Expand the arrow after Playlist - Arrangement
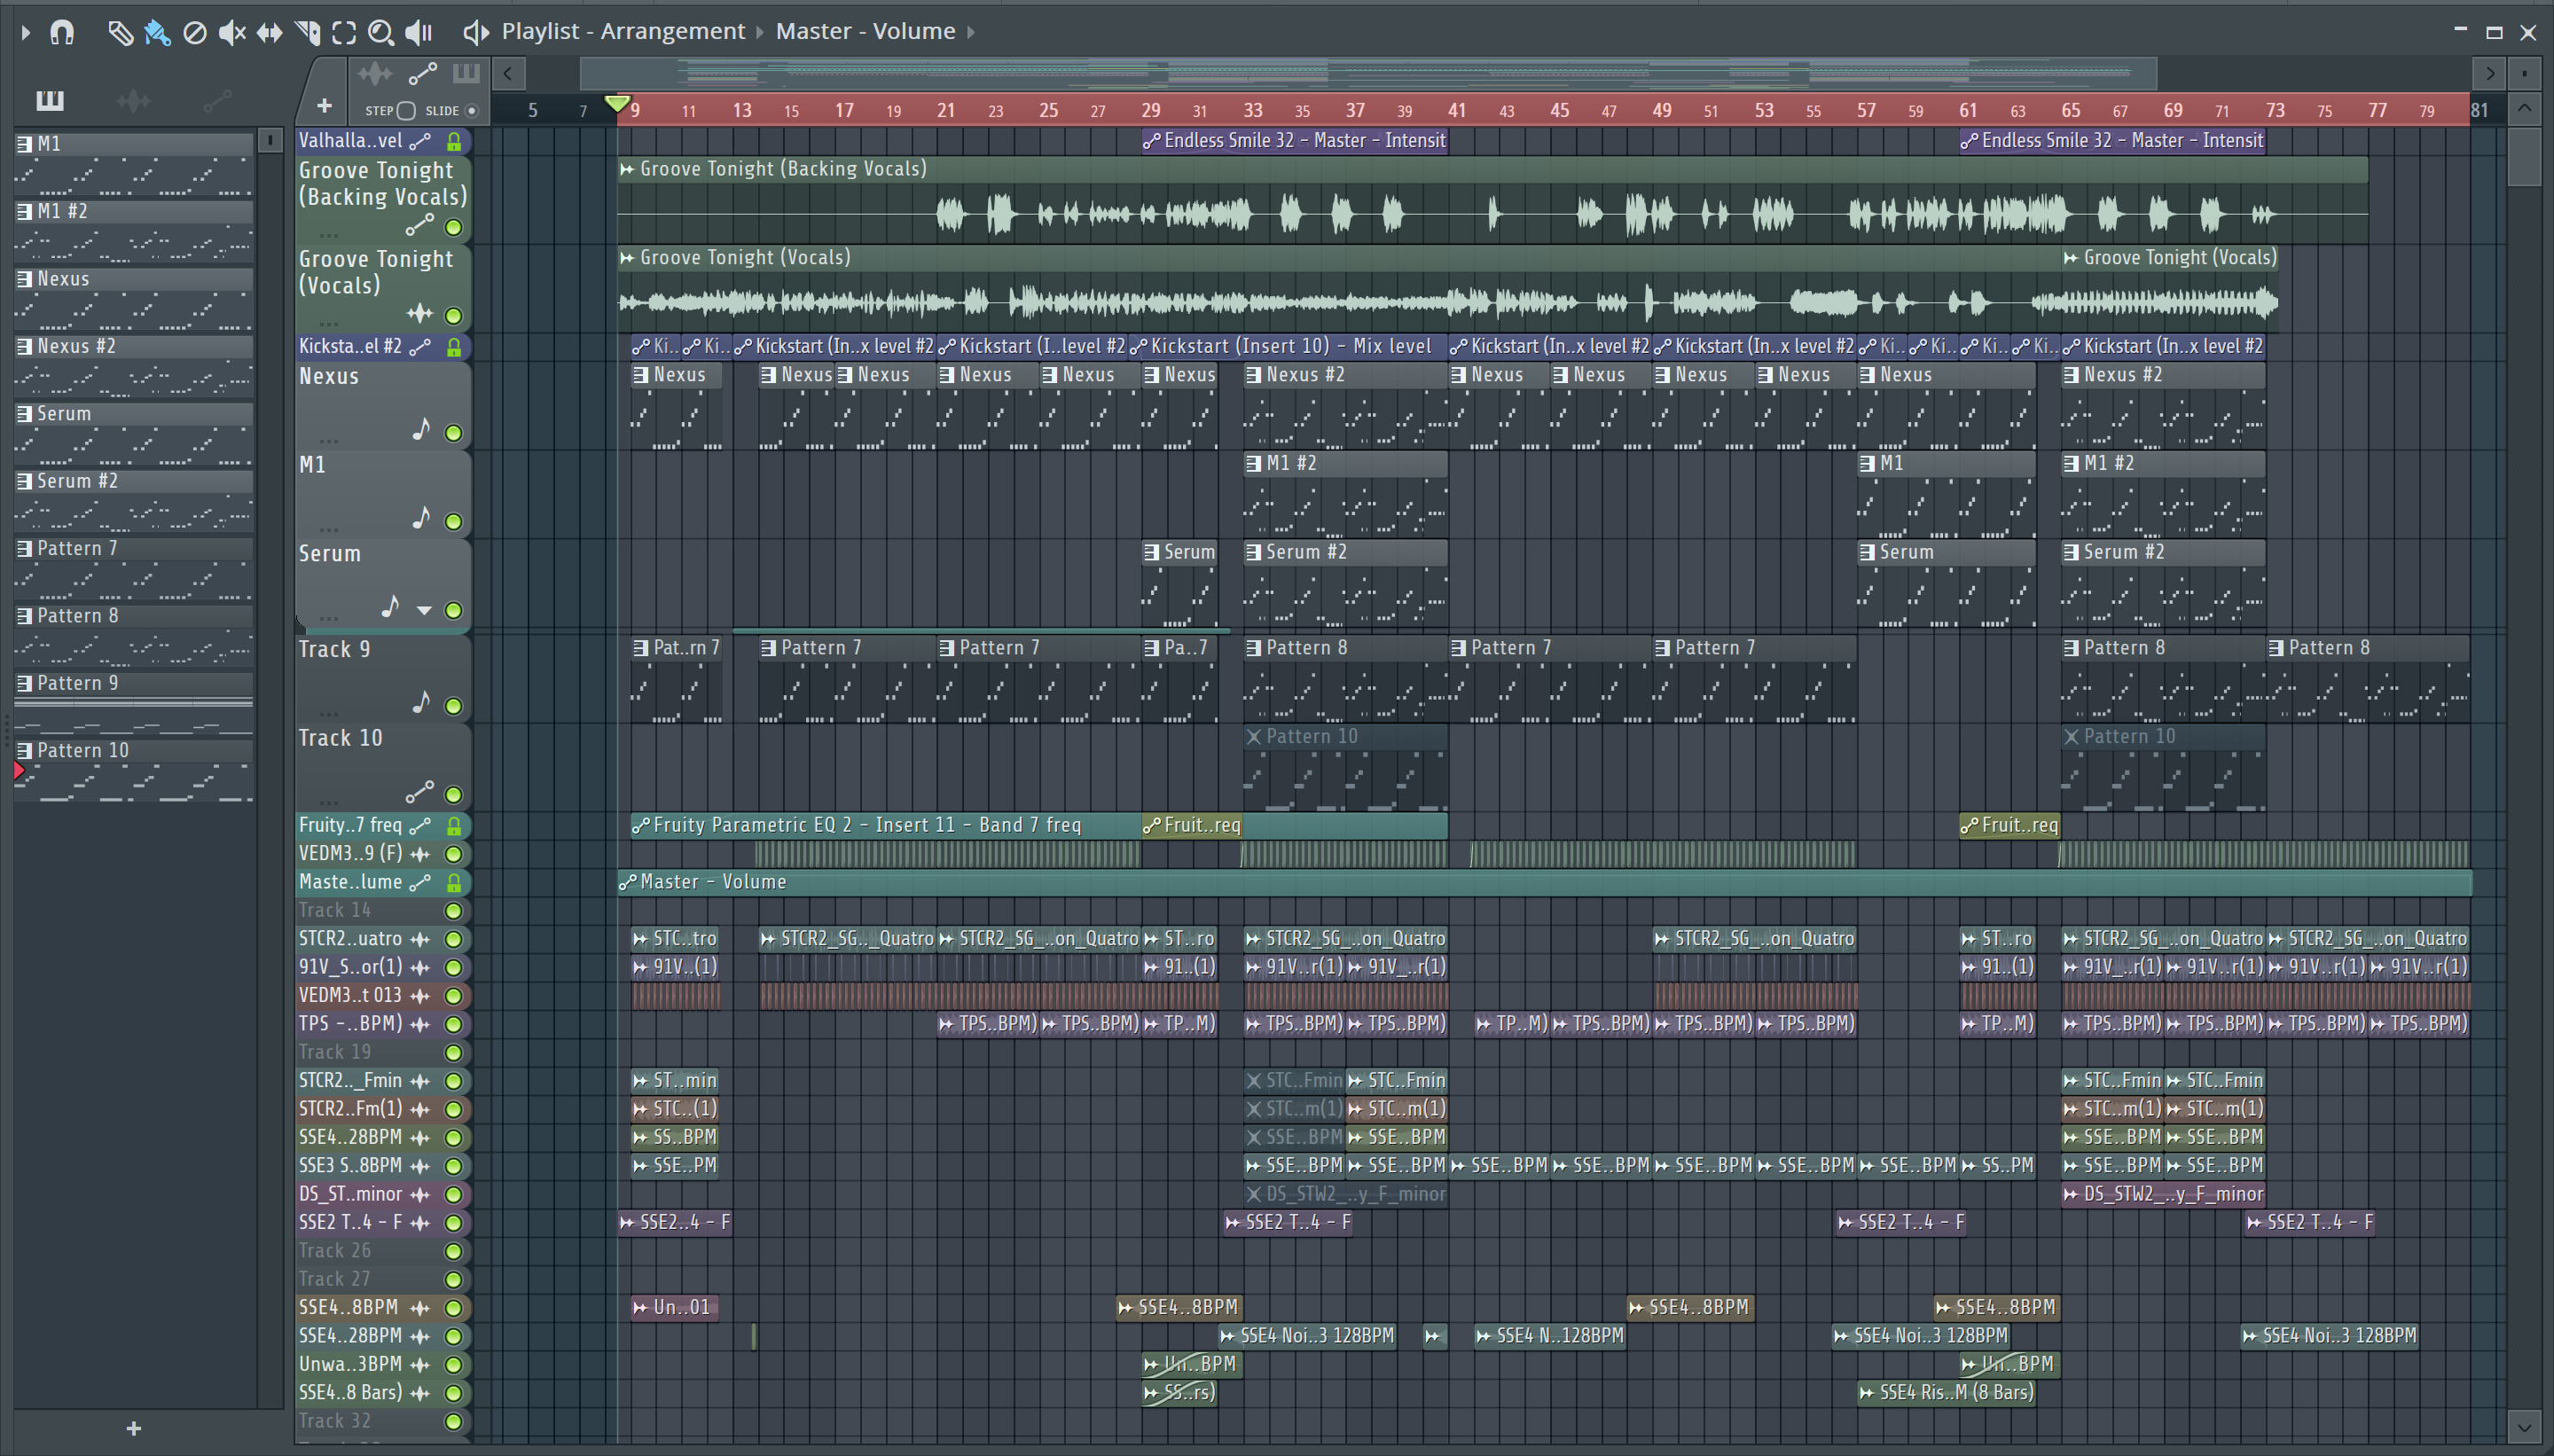 (x=760, y=32)
